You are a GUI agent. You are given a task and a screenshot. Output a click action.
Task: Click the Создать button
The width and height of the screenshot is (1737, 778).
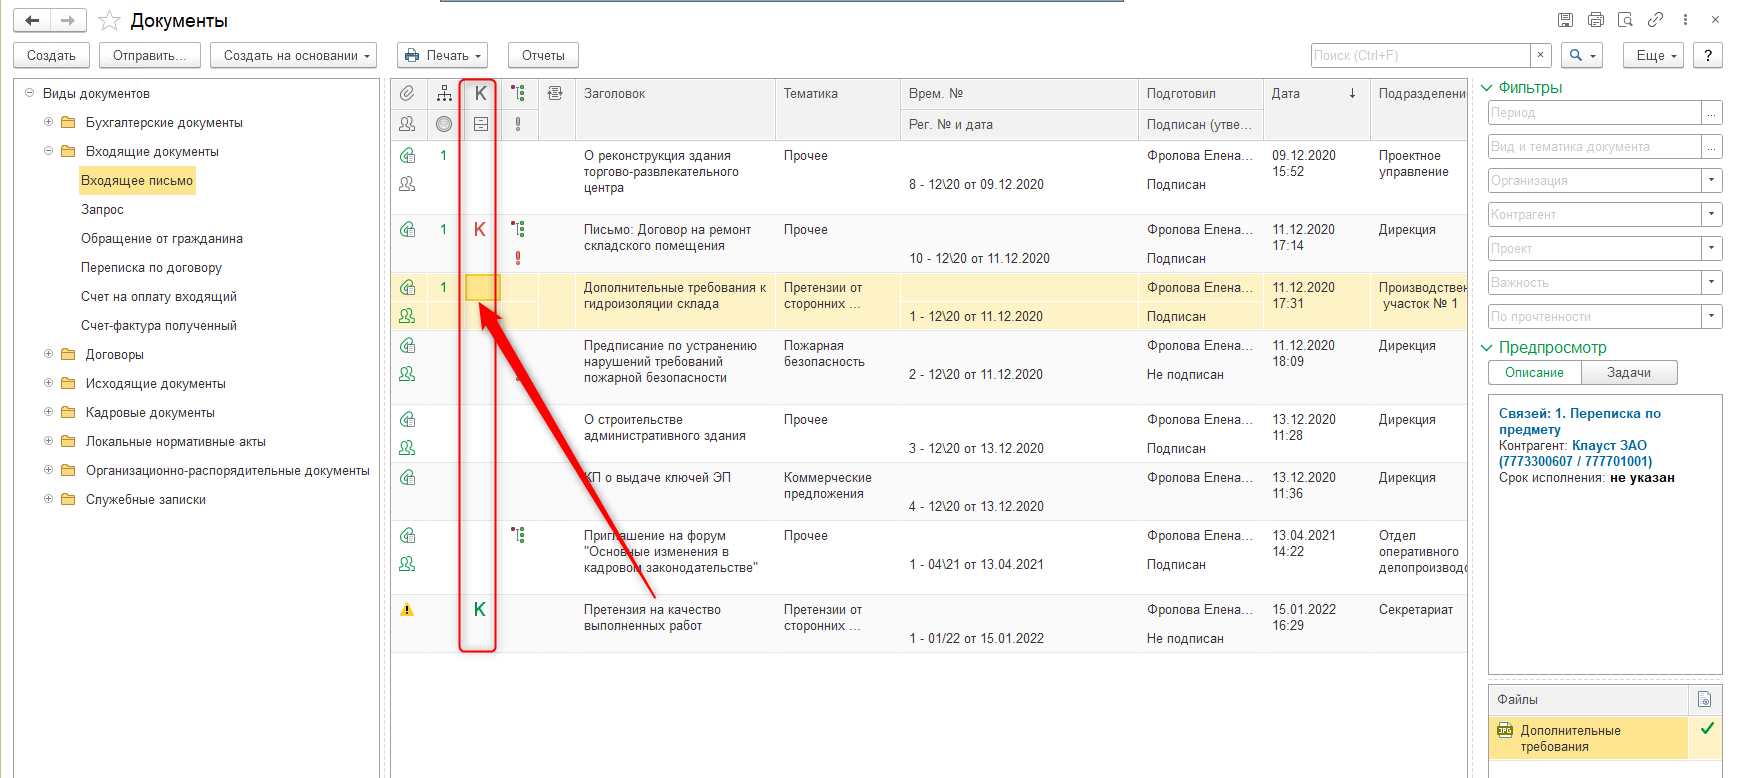point(51,55)
